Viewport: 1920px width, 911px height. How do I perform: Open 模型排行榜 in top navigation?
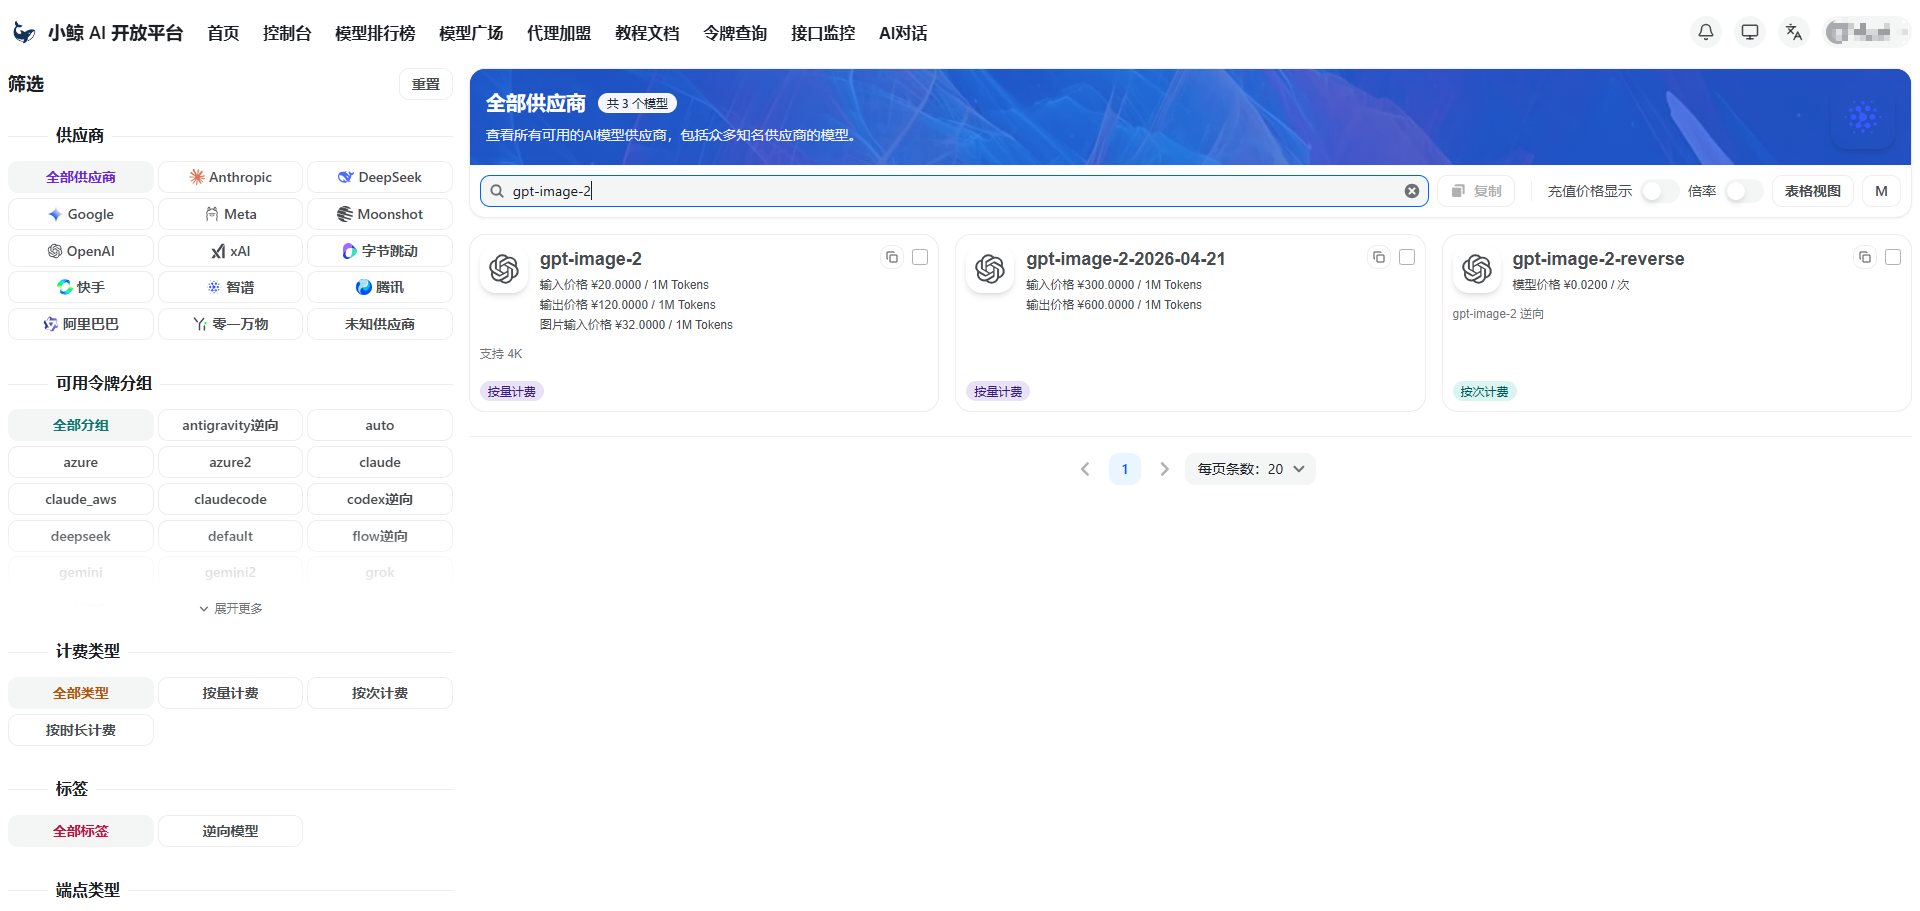(375, 33)
